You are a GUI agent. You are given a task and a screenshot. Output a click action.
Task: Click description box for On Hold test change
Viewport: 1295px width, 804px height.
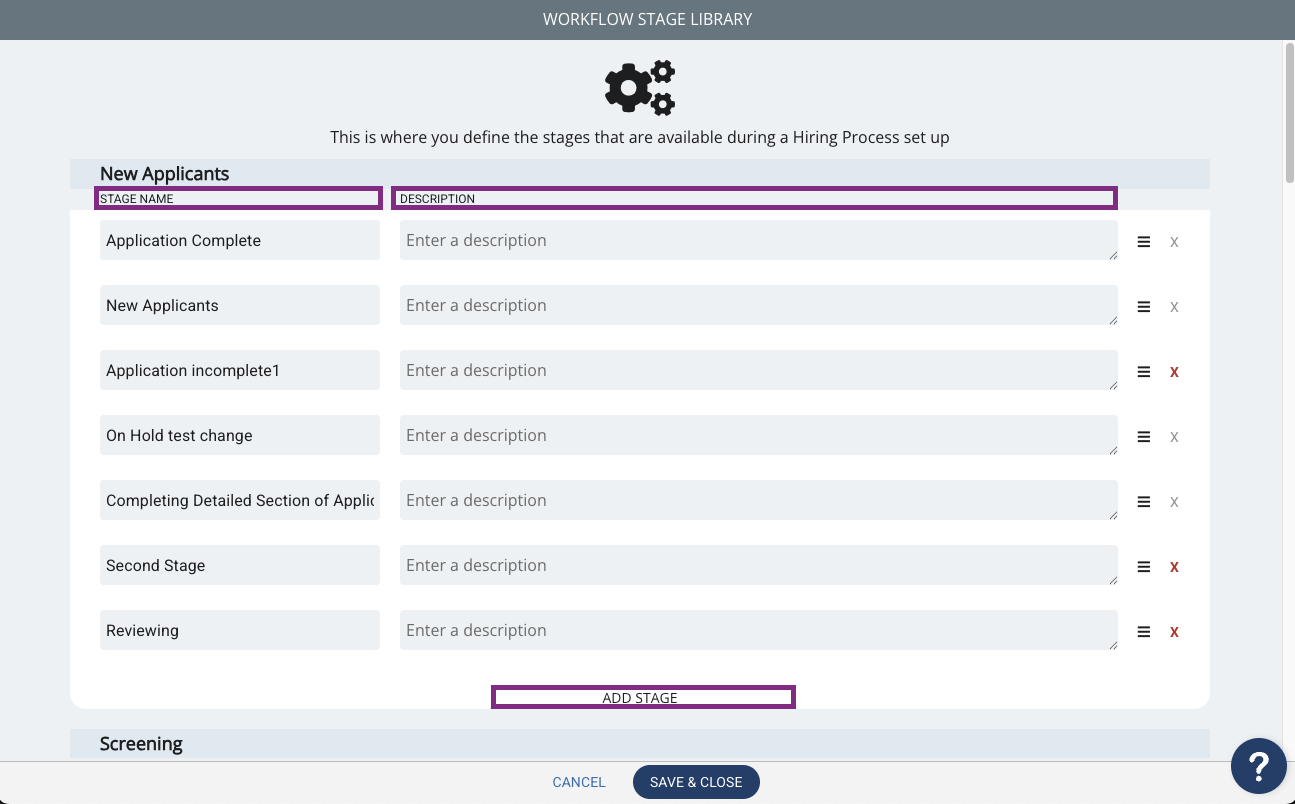pyautogui.click(x=759, y=435)
